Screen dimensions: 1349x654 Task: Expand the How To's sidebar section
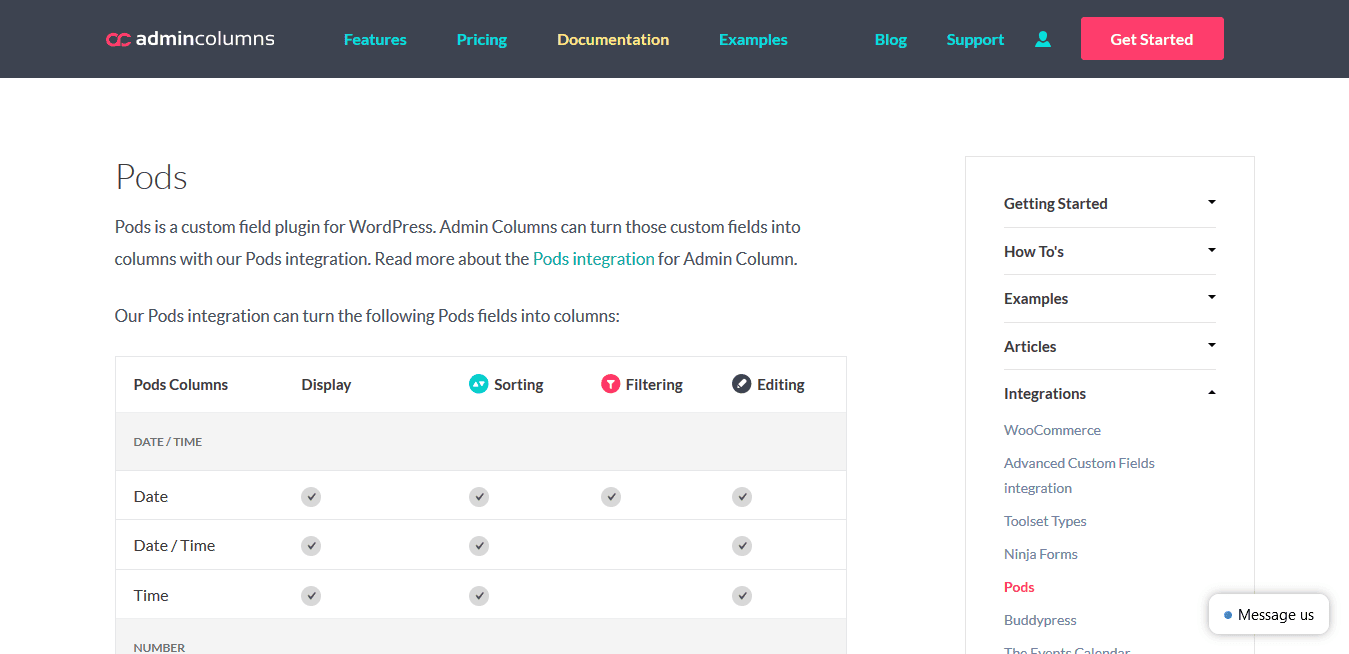tap(1110, 251)
